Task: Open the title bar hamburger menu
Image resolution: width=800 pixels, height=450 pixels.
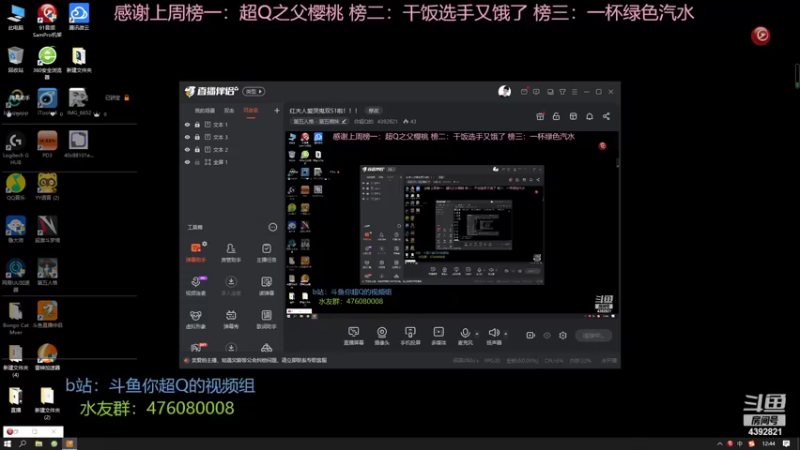Action: click(x=574, y=92)
